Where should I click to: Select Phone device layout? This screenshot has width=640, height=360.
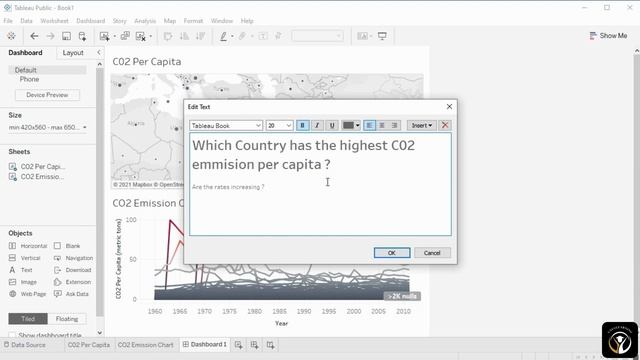tap(29, 79)
